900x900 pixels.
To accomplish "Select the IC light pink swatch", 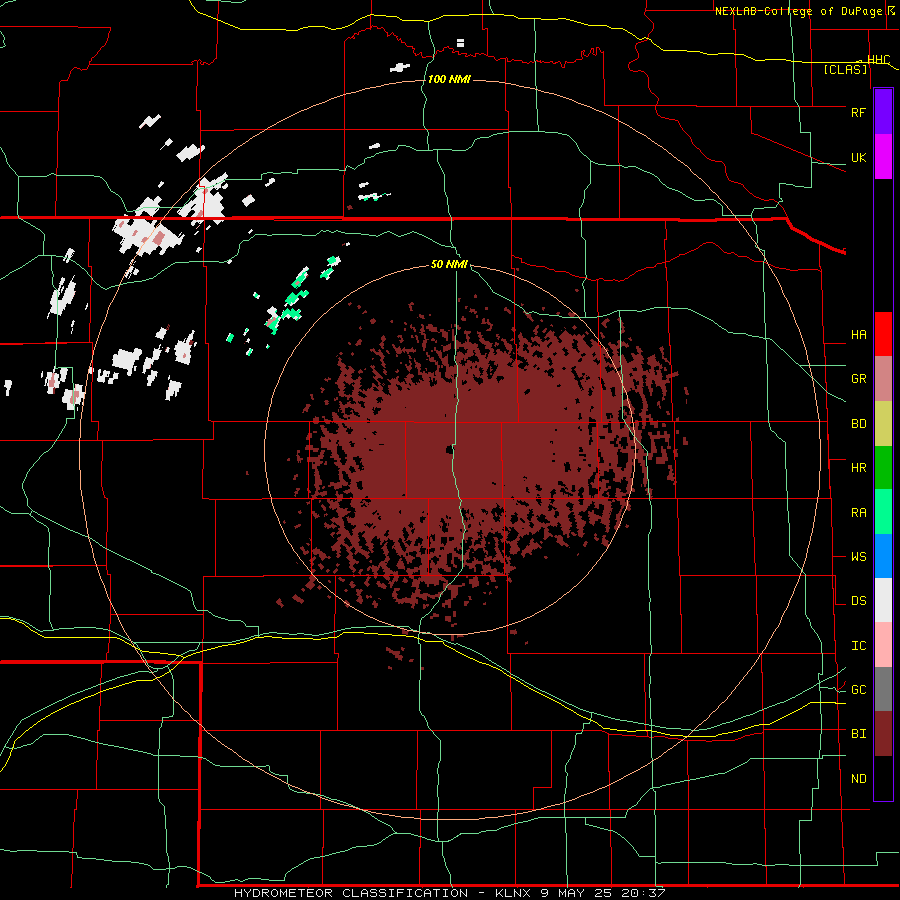I will point(883,645).
